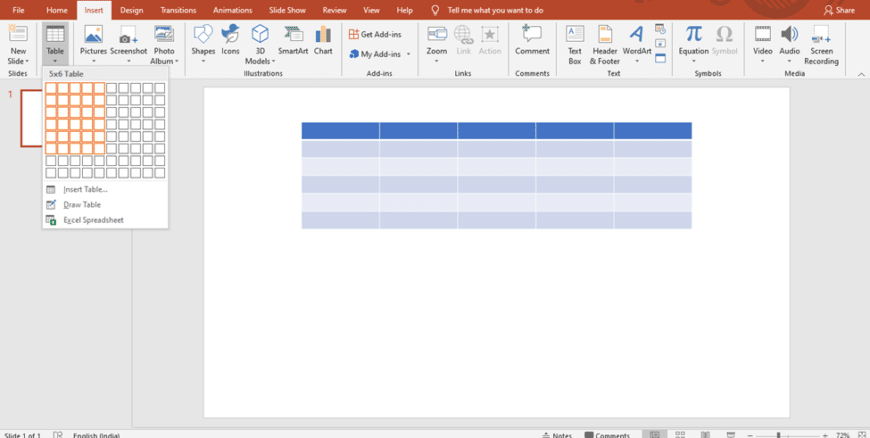Toggle the Notes pane in status bar

[x=557, y=435]
